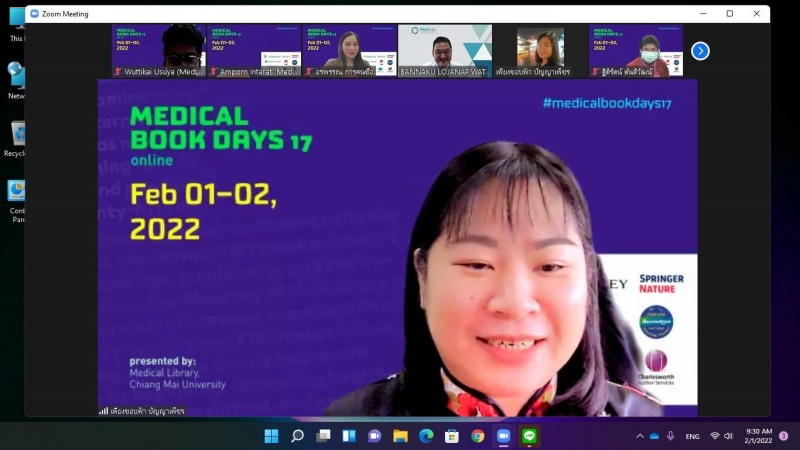This screenshot has width=800, height=450.
Task: Switch to Zoom via the taskbar icon
Action: click(x=503, y=436)
